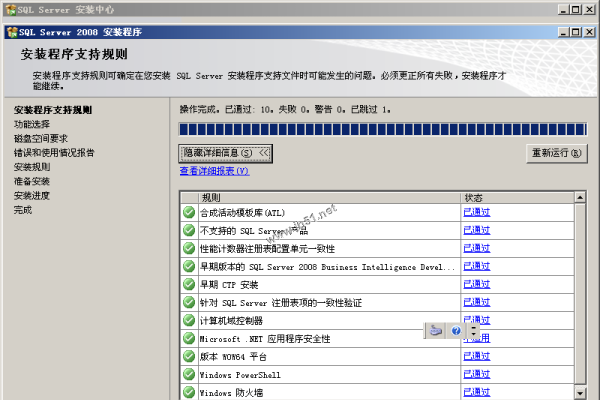Select rule text 计算机域控制器

pyautogui.click(x=231, y=320)
